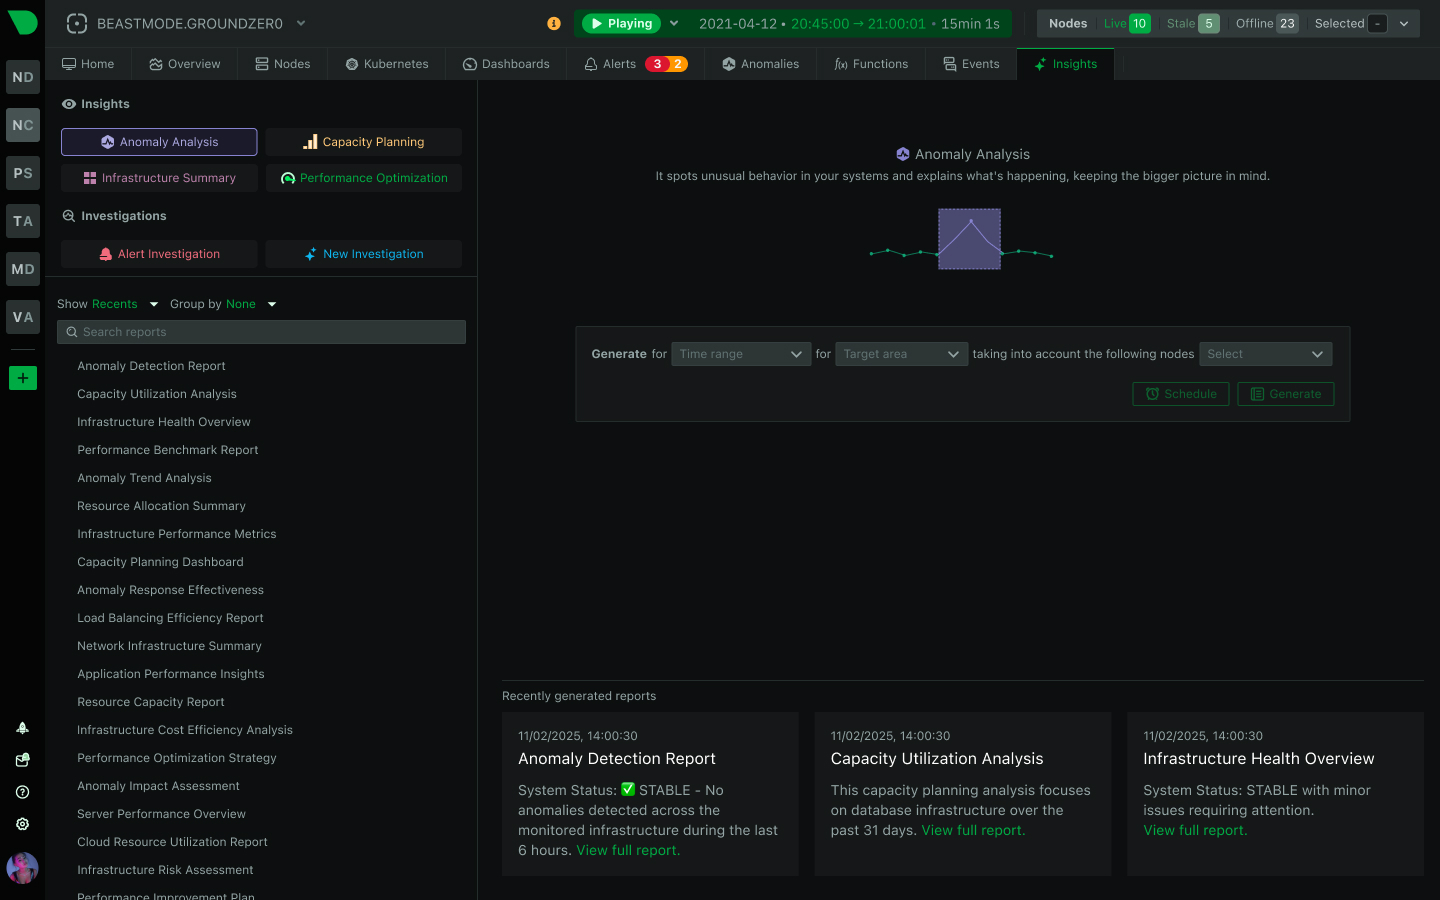The height and width of the screenshot is (900, 1440).
Task: Open settings via the gear icon in sidebar
Action: (x=22, y=823)
